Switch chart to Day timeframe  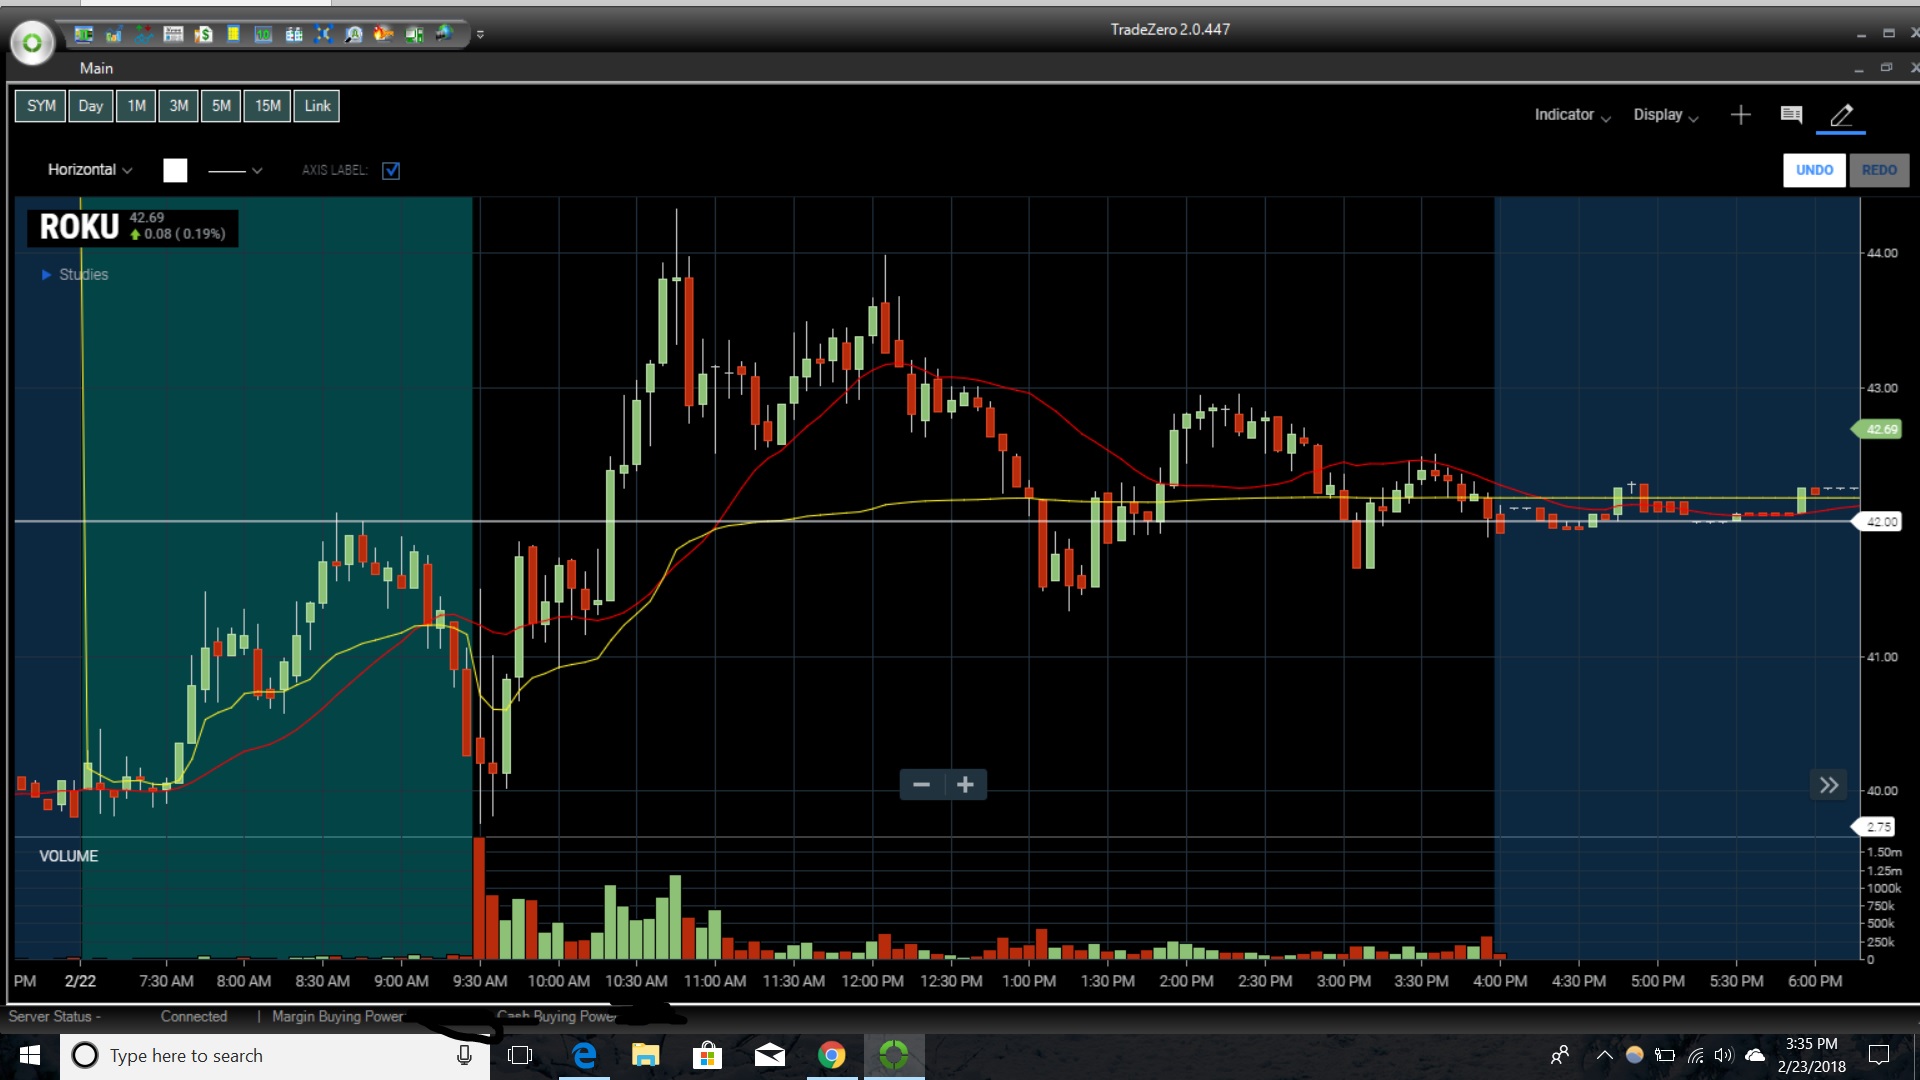(x=91, y=106)
